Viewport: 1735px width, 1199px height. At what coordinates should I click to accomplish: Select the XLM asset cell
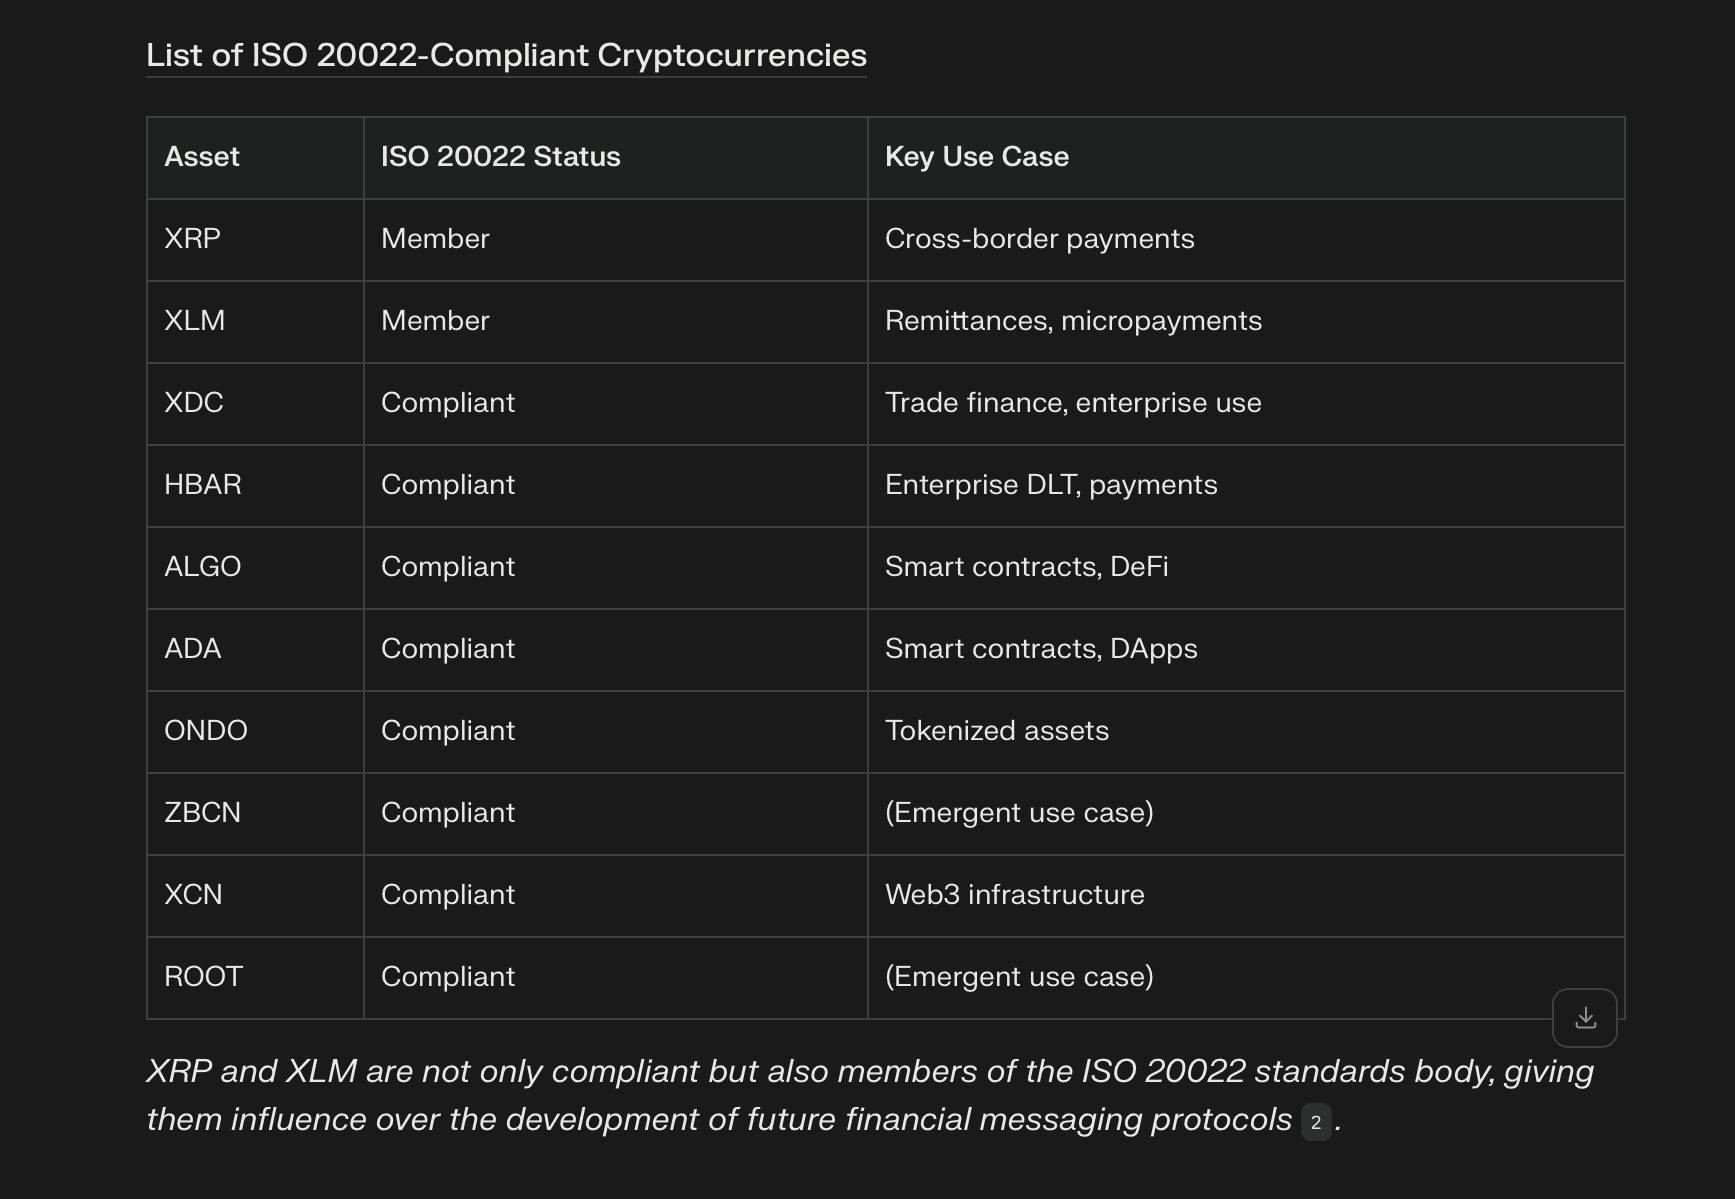(255, 322)
